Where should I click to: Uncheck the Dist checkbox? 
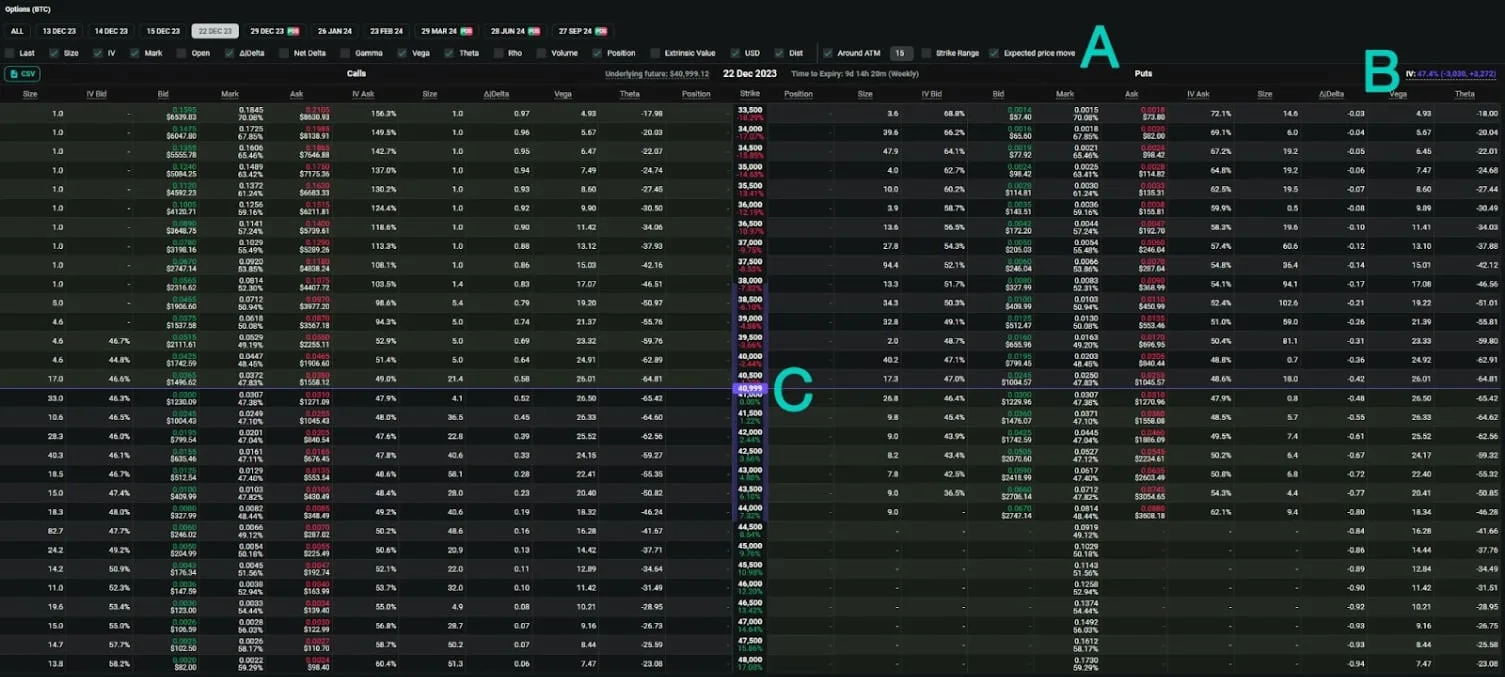pos(779,53)
